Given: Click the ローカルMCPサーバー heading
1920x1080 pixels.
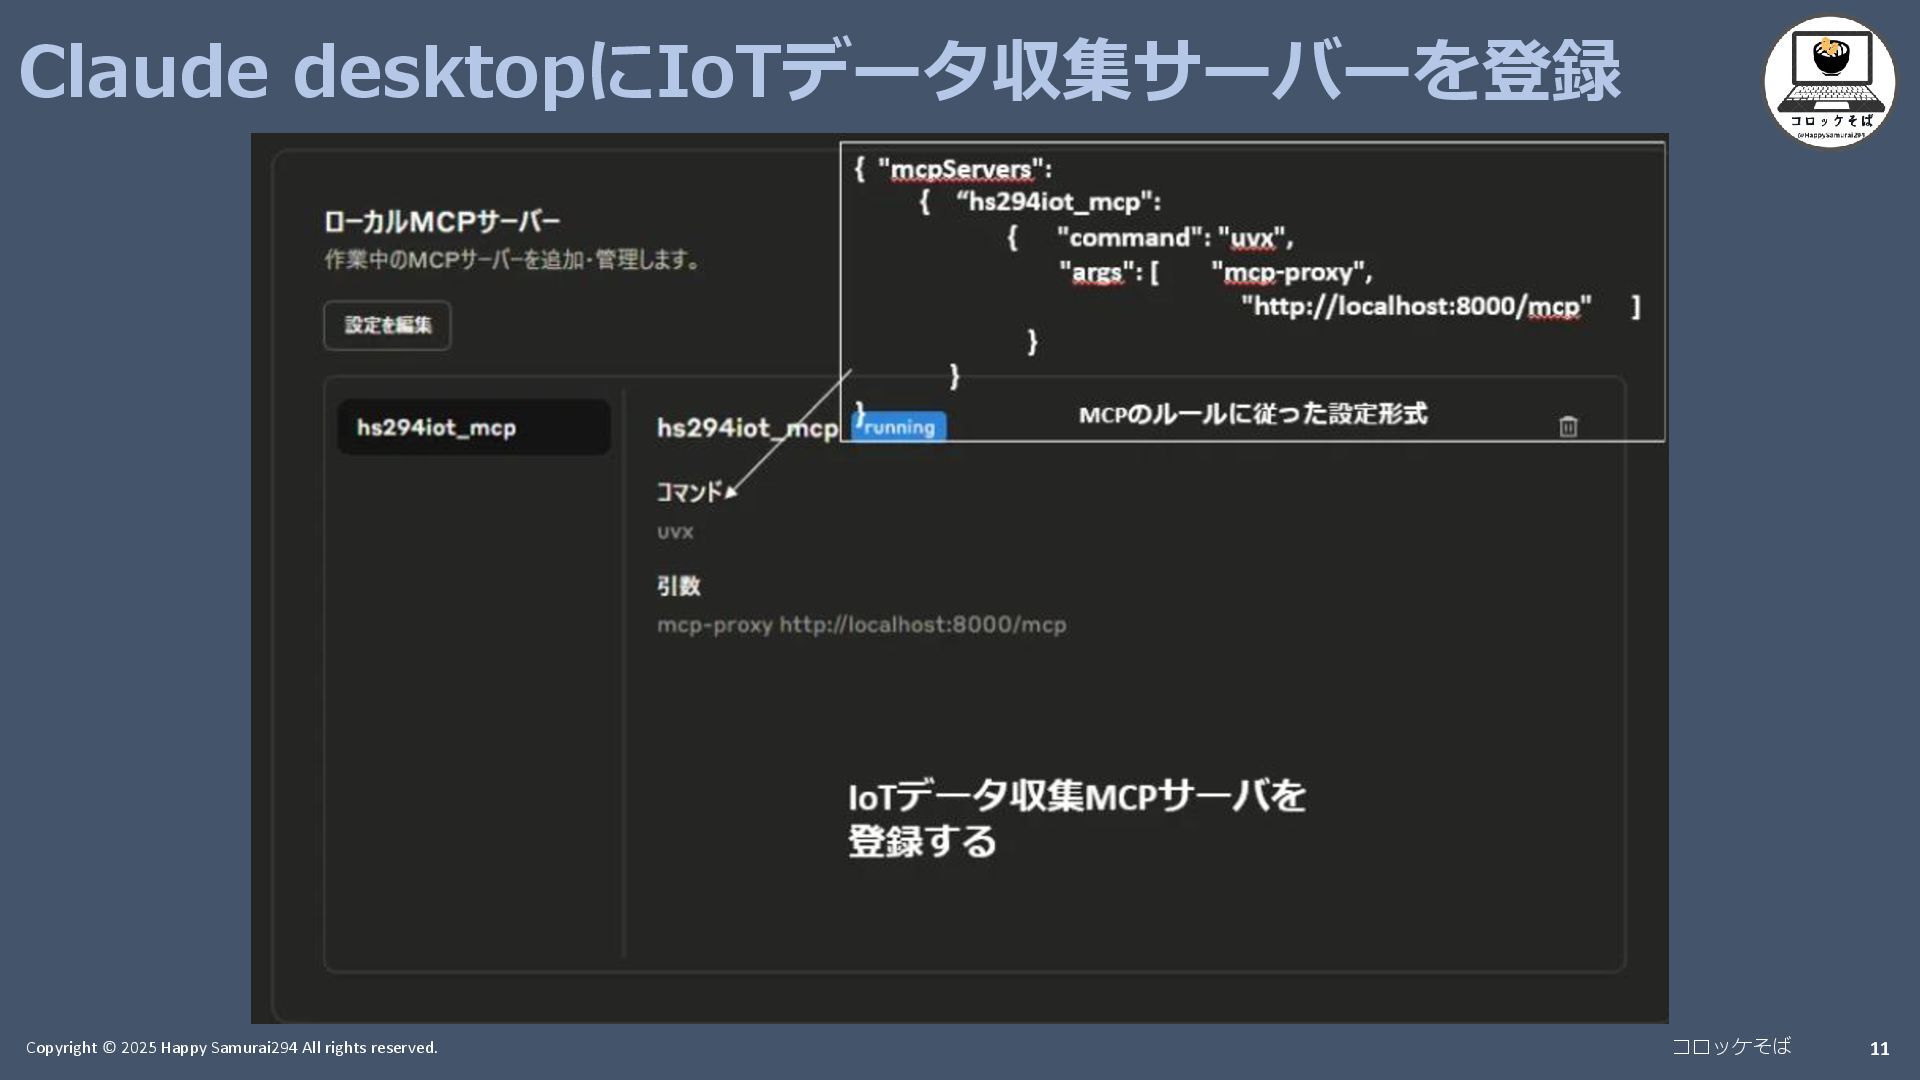Looking at the screenshot, I should [x=441, y=221].
